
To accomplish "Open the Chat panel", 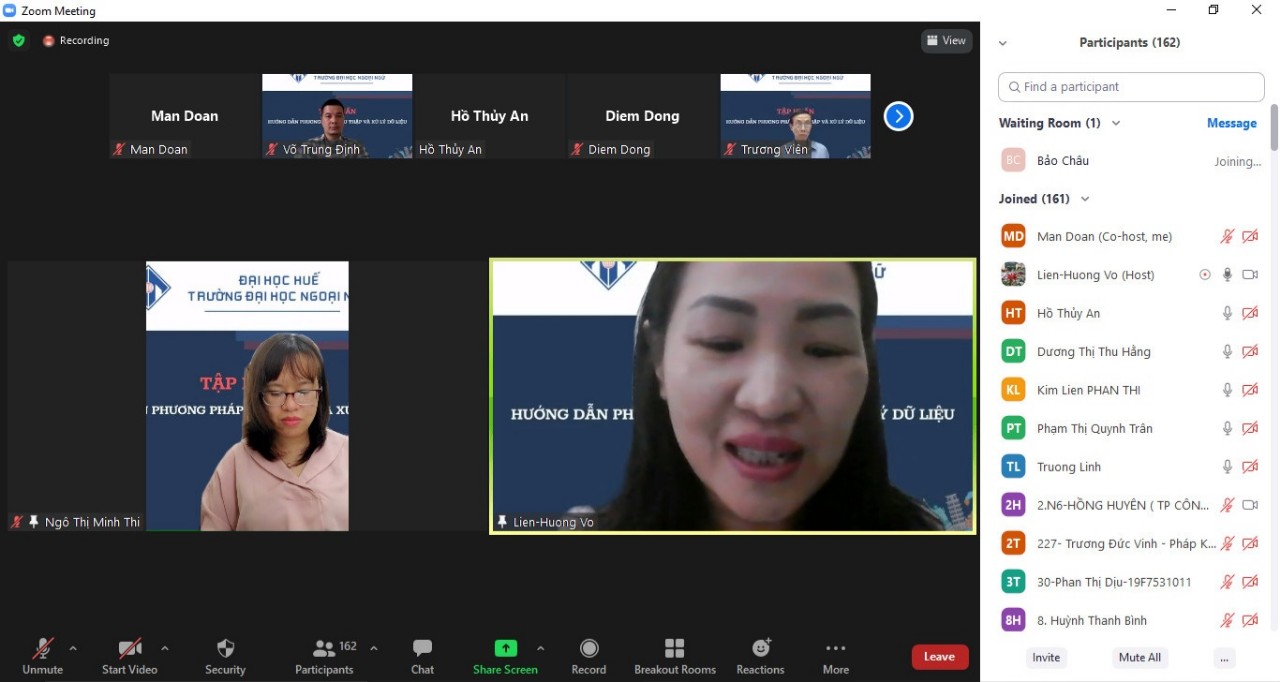I will tap(422, 656).
